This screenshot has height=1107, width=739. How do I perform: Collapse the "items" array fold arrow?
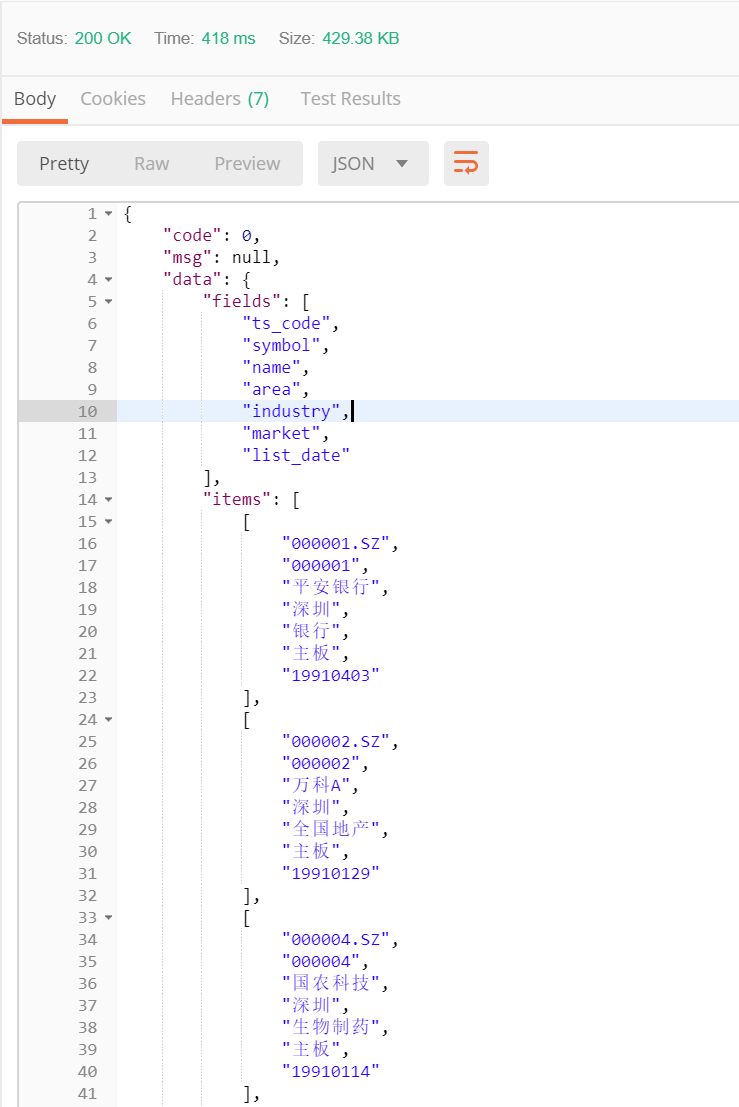109,500
